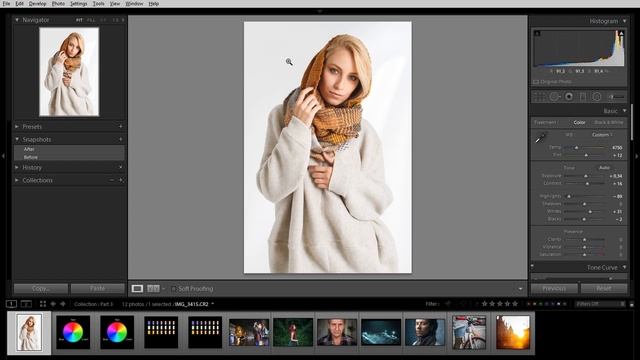Select the Graduated Filter tool
Viewport: 640px width, 360px height.
(x=583, y=97)
